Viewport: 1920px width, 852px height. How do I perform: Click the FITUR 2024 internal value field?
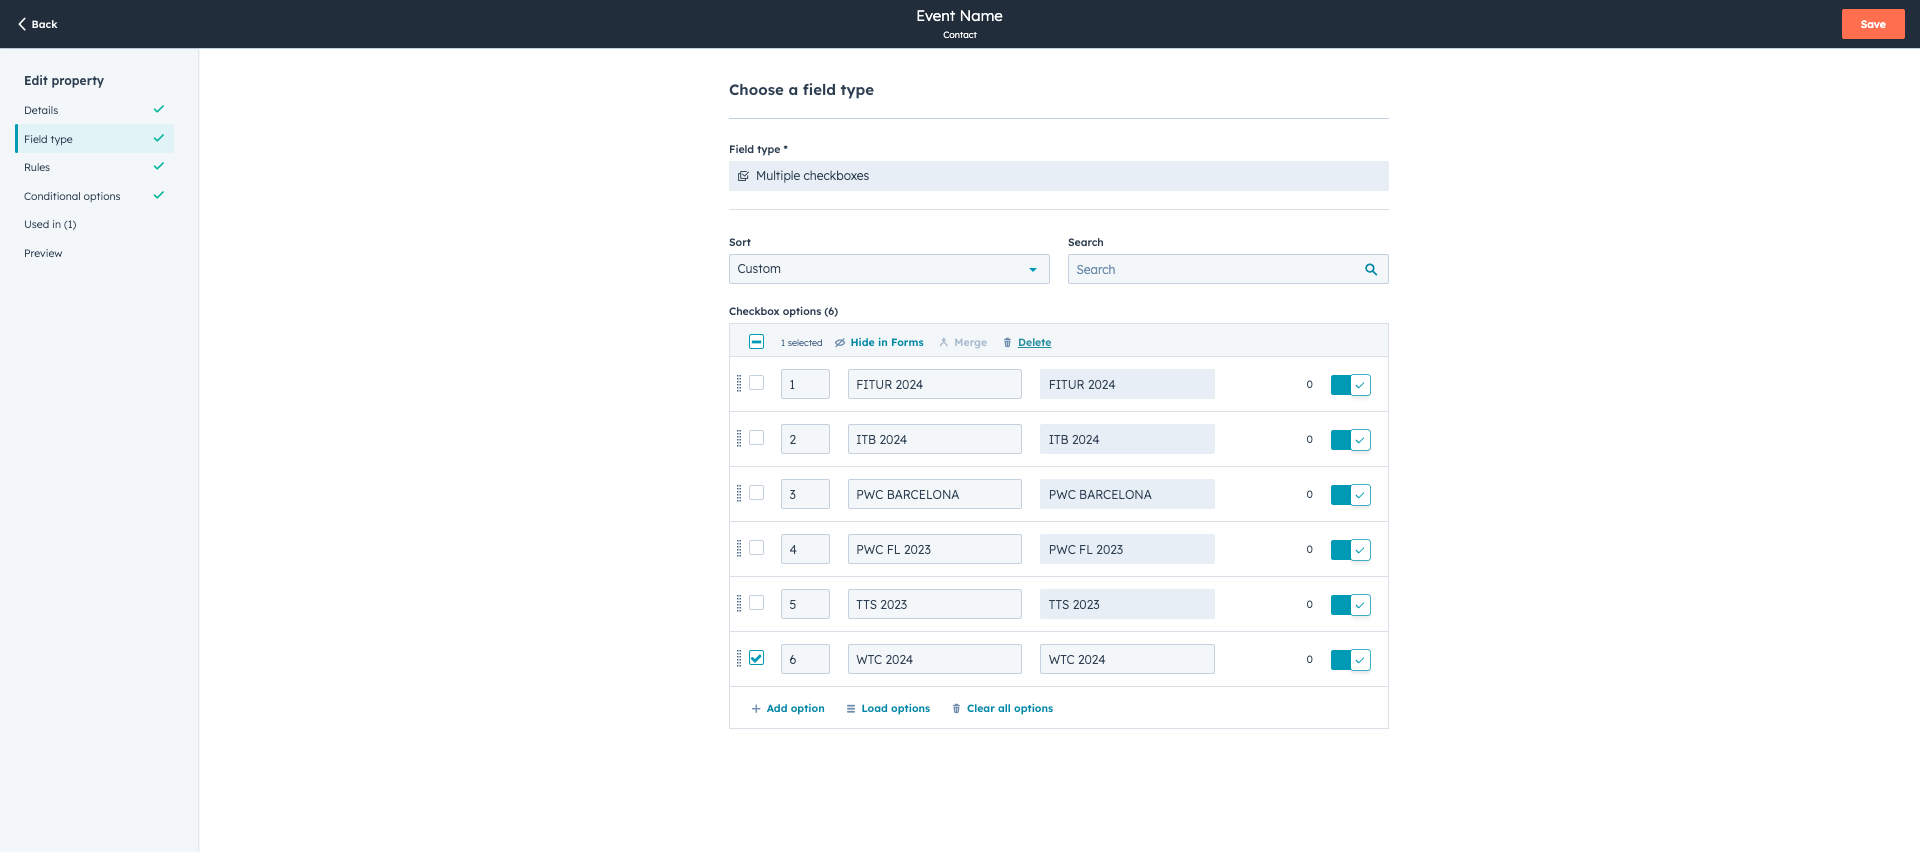(x=1127, y=384)
